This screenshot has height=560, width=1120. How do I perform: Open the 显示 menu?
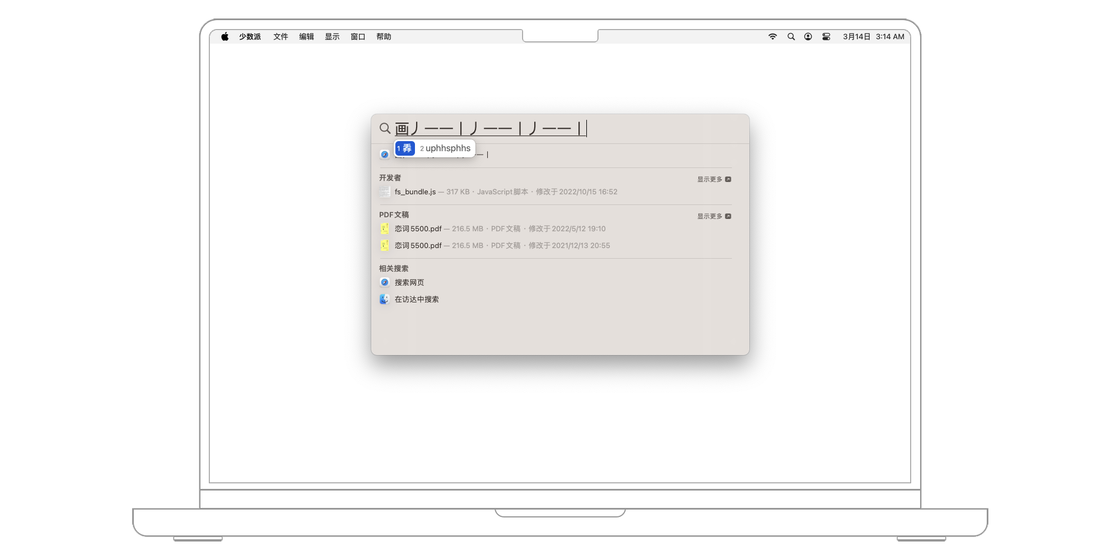pyautogui.click(x=332, y=36)
